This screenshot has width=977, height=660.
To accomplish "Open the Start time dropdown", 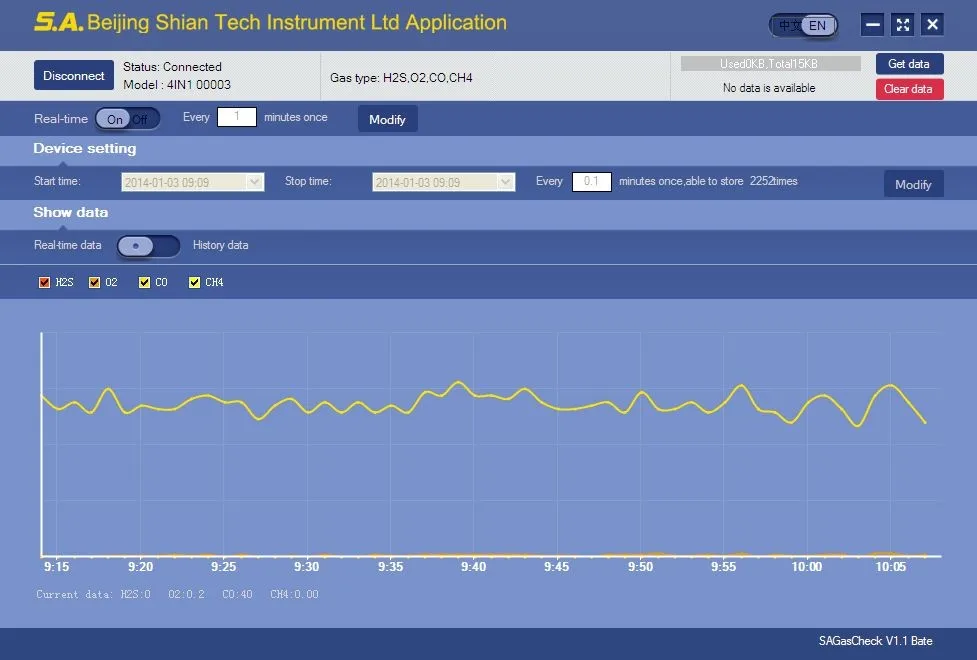I will (254, 182).
